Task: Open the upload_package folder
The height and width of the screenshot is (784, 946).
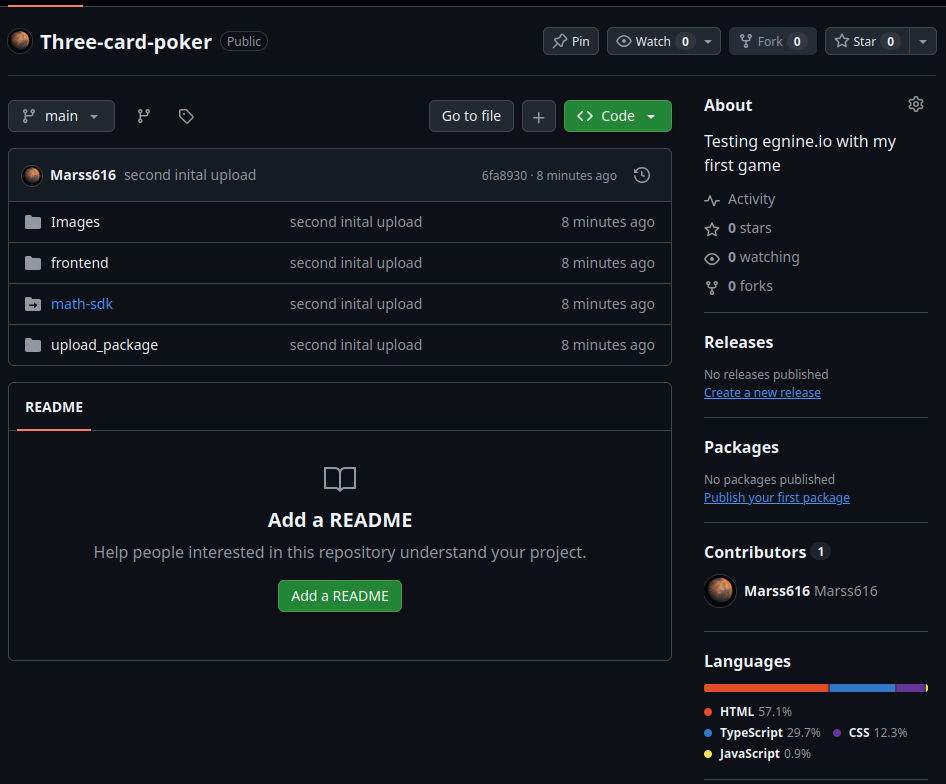Action: click(104, 345)
